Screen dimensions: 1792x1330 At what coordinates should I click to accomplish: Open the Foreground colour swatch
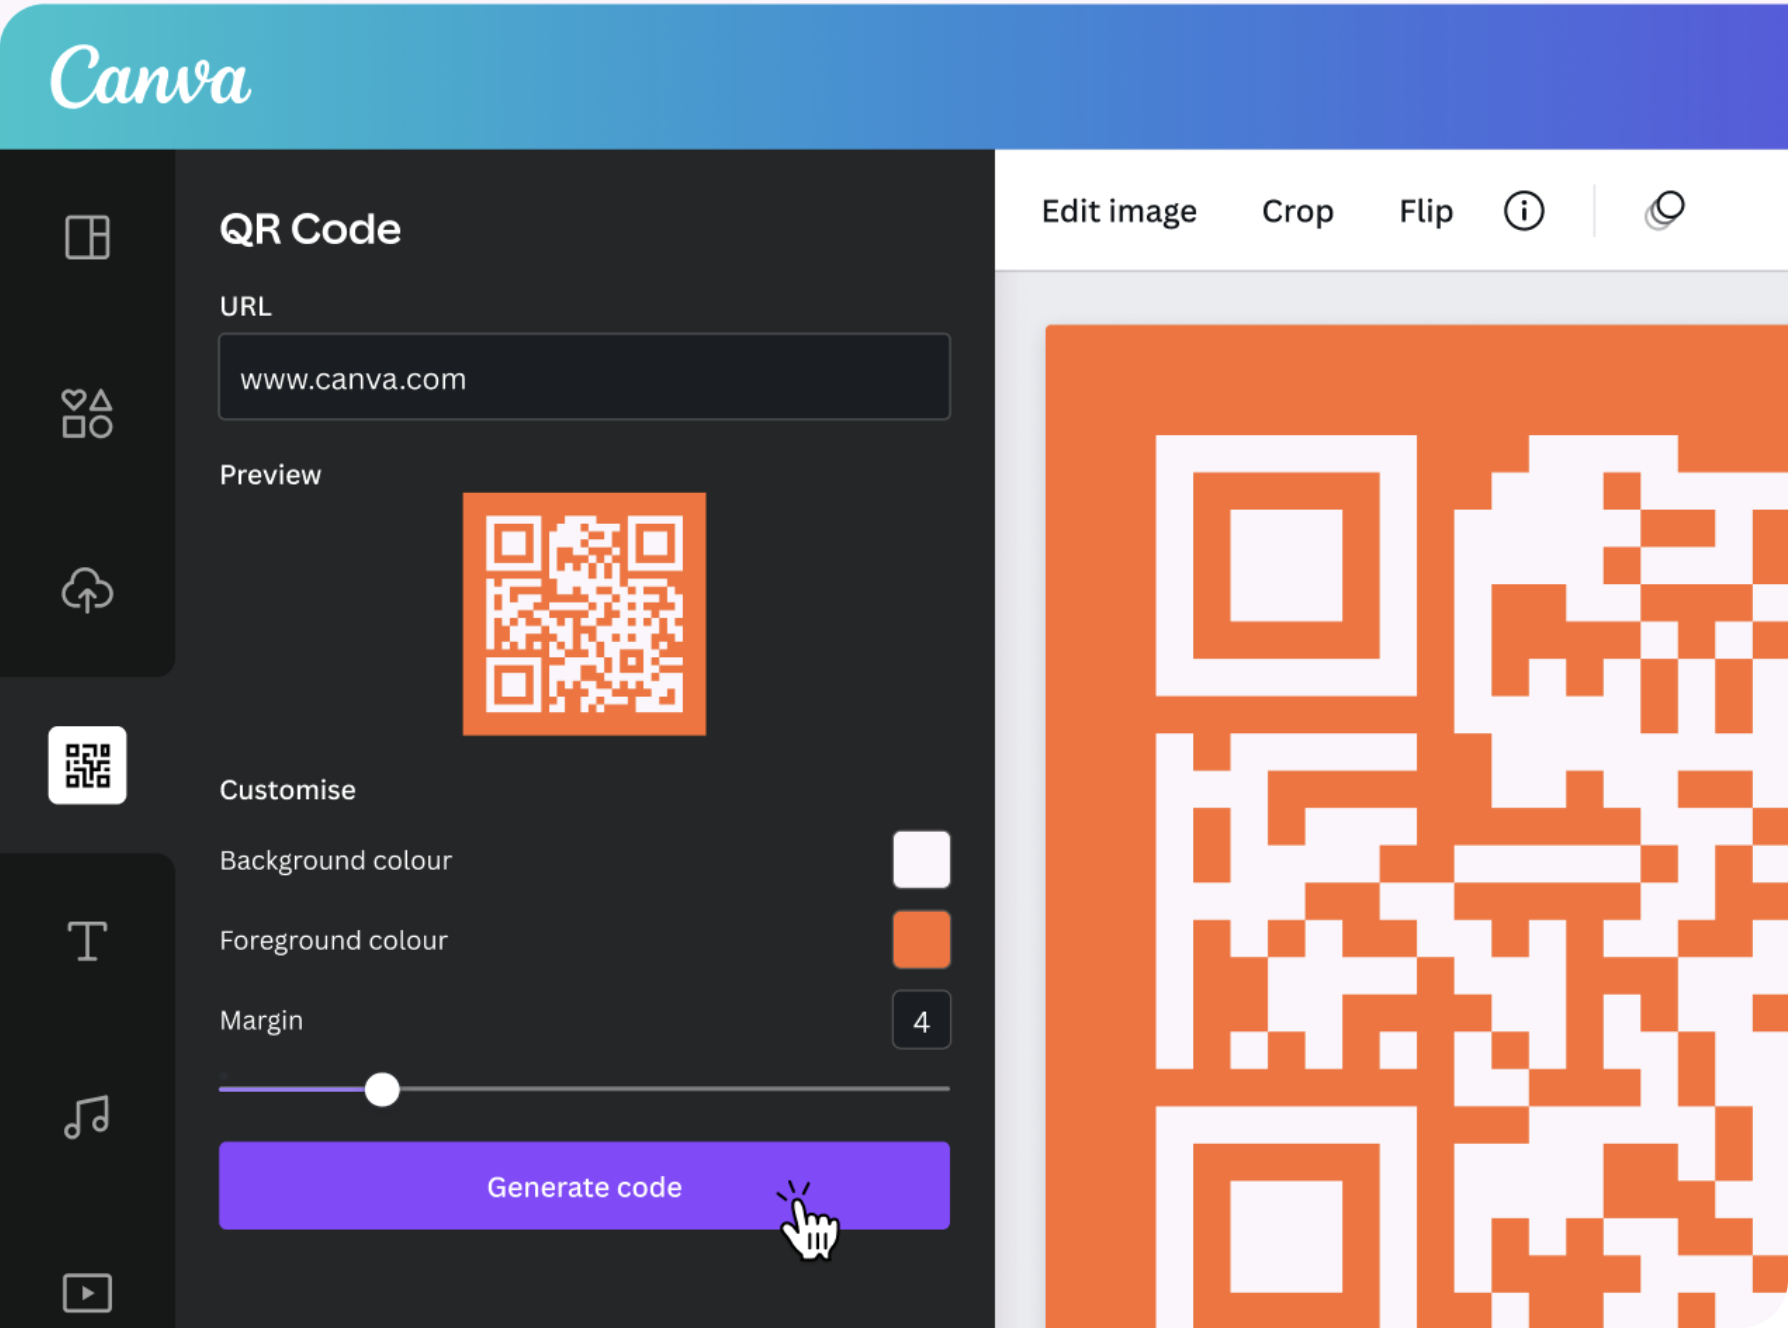(x=921, y=939)
